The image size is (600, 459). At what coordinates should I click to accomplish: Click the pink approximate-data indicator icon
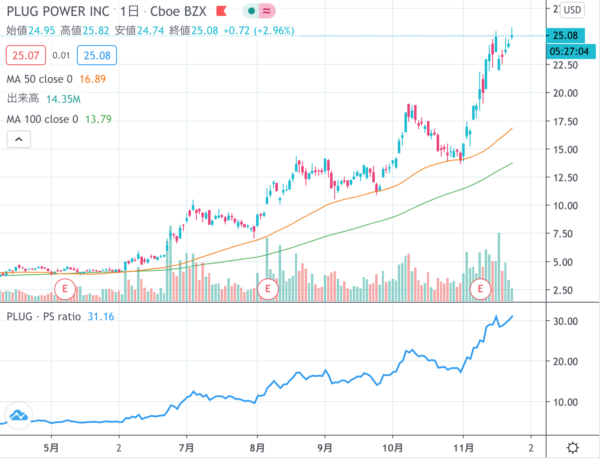[x=267, y=11]
